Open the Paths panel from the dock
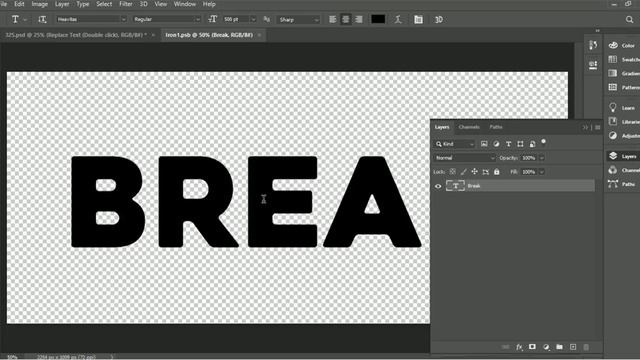 click(623, 184)
